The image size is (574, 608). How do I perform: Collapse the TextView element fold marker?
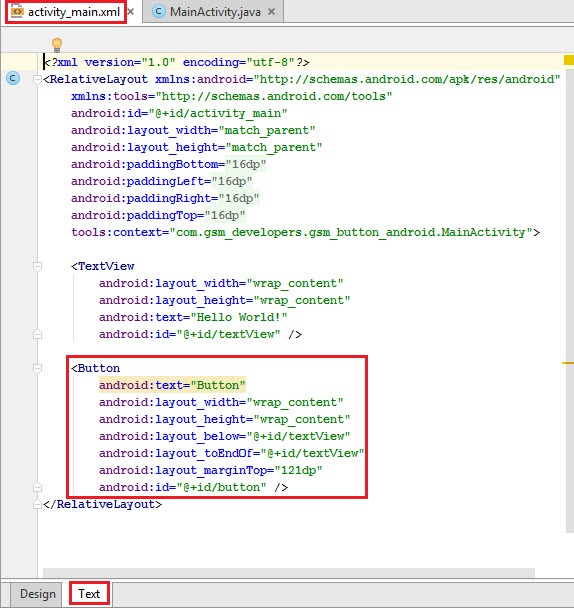pyautogui.click(x=37, y=266)
